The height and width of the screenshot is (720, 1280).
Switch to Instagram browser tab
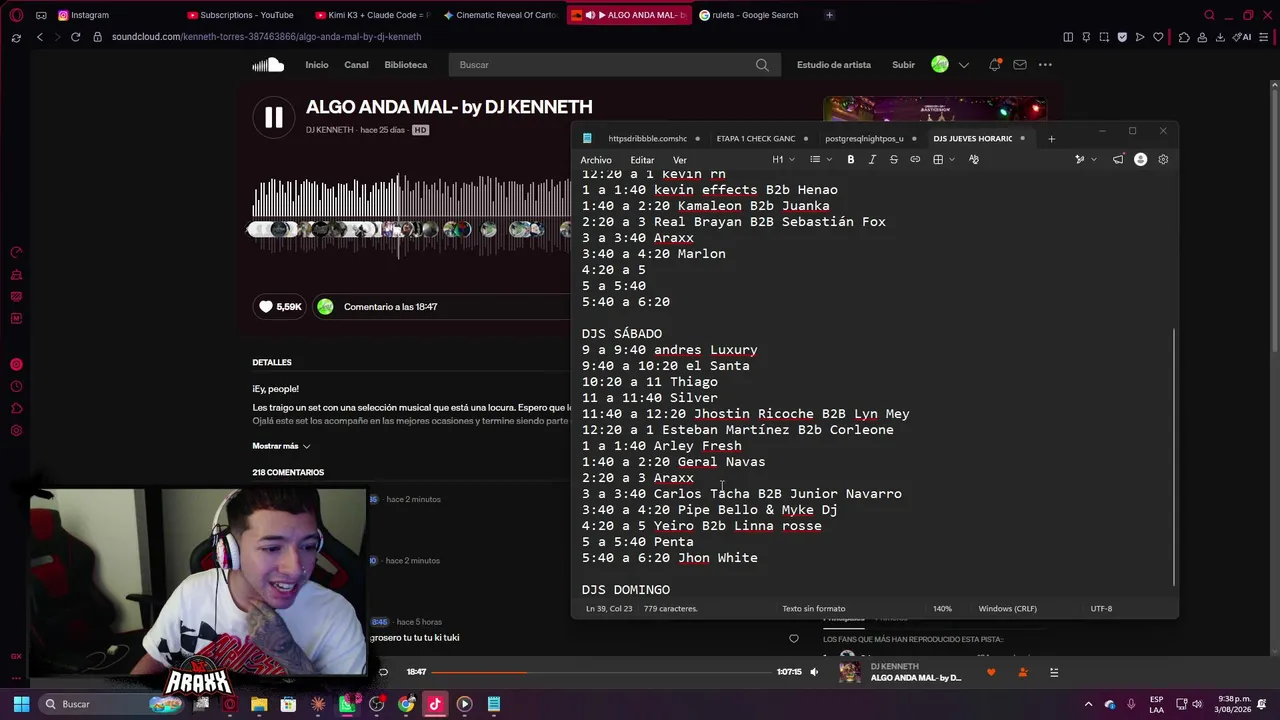tap(90, 15)
